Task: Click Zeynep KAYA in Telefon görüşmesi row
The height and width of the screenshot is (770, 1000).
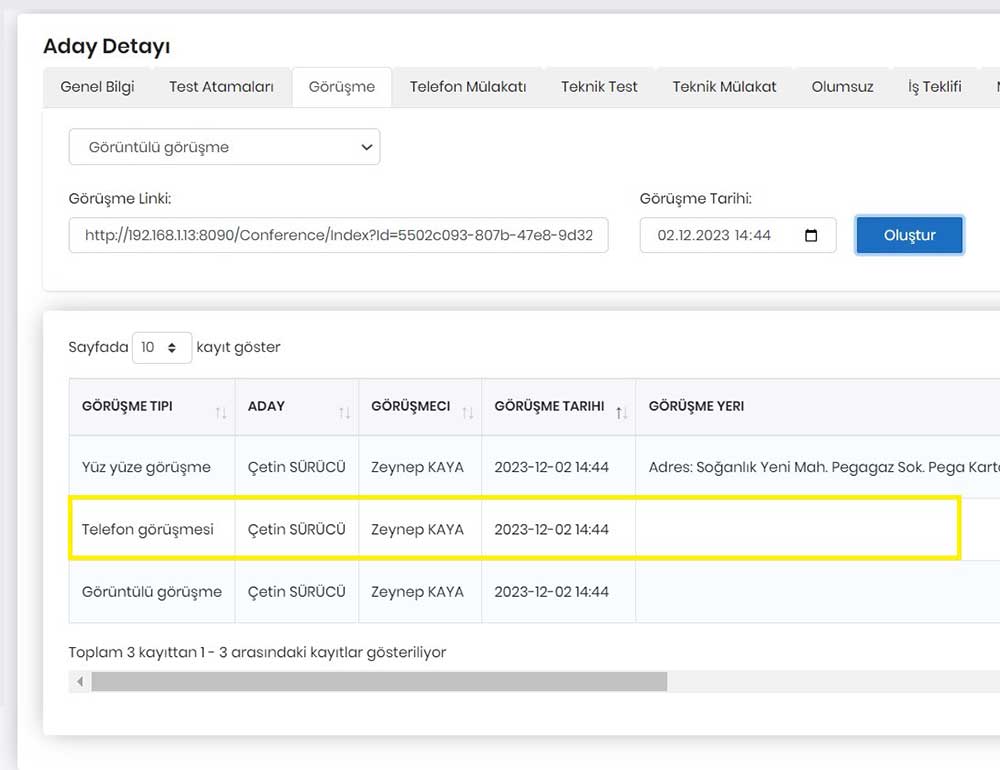Action: tap(417, 529)
